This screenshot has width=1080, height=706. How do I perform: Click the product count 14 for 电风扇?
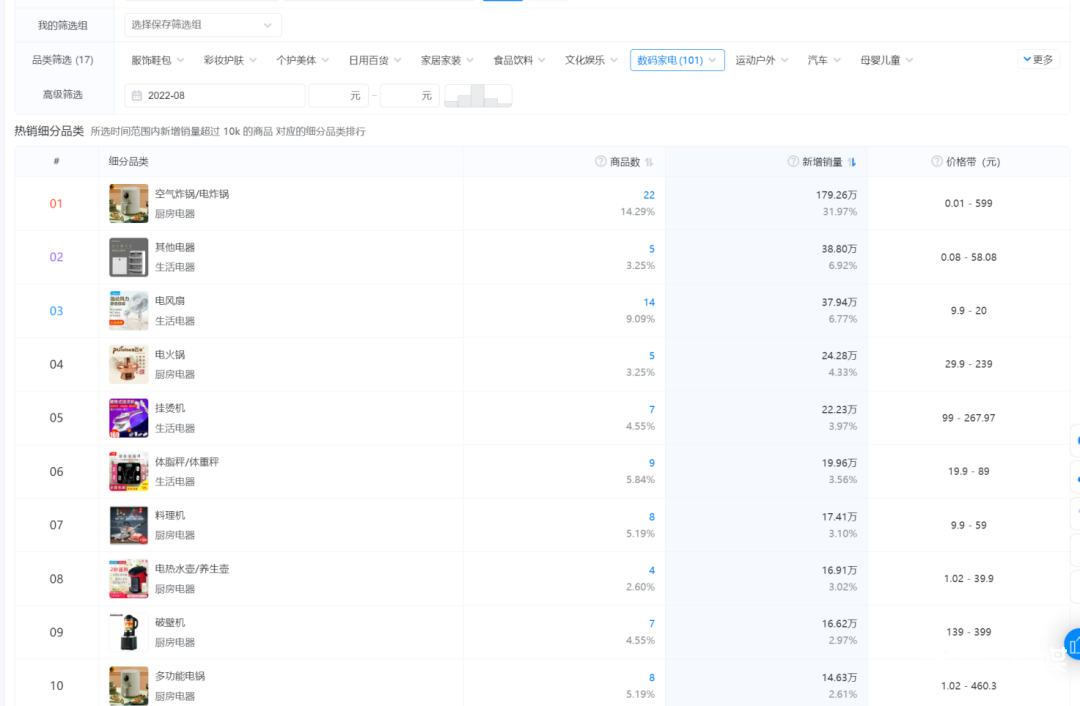[649, 302]
